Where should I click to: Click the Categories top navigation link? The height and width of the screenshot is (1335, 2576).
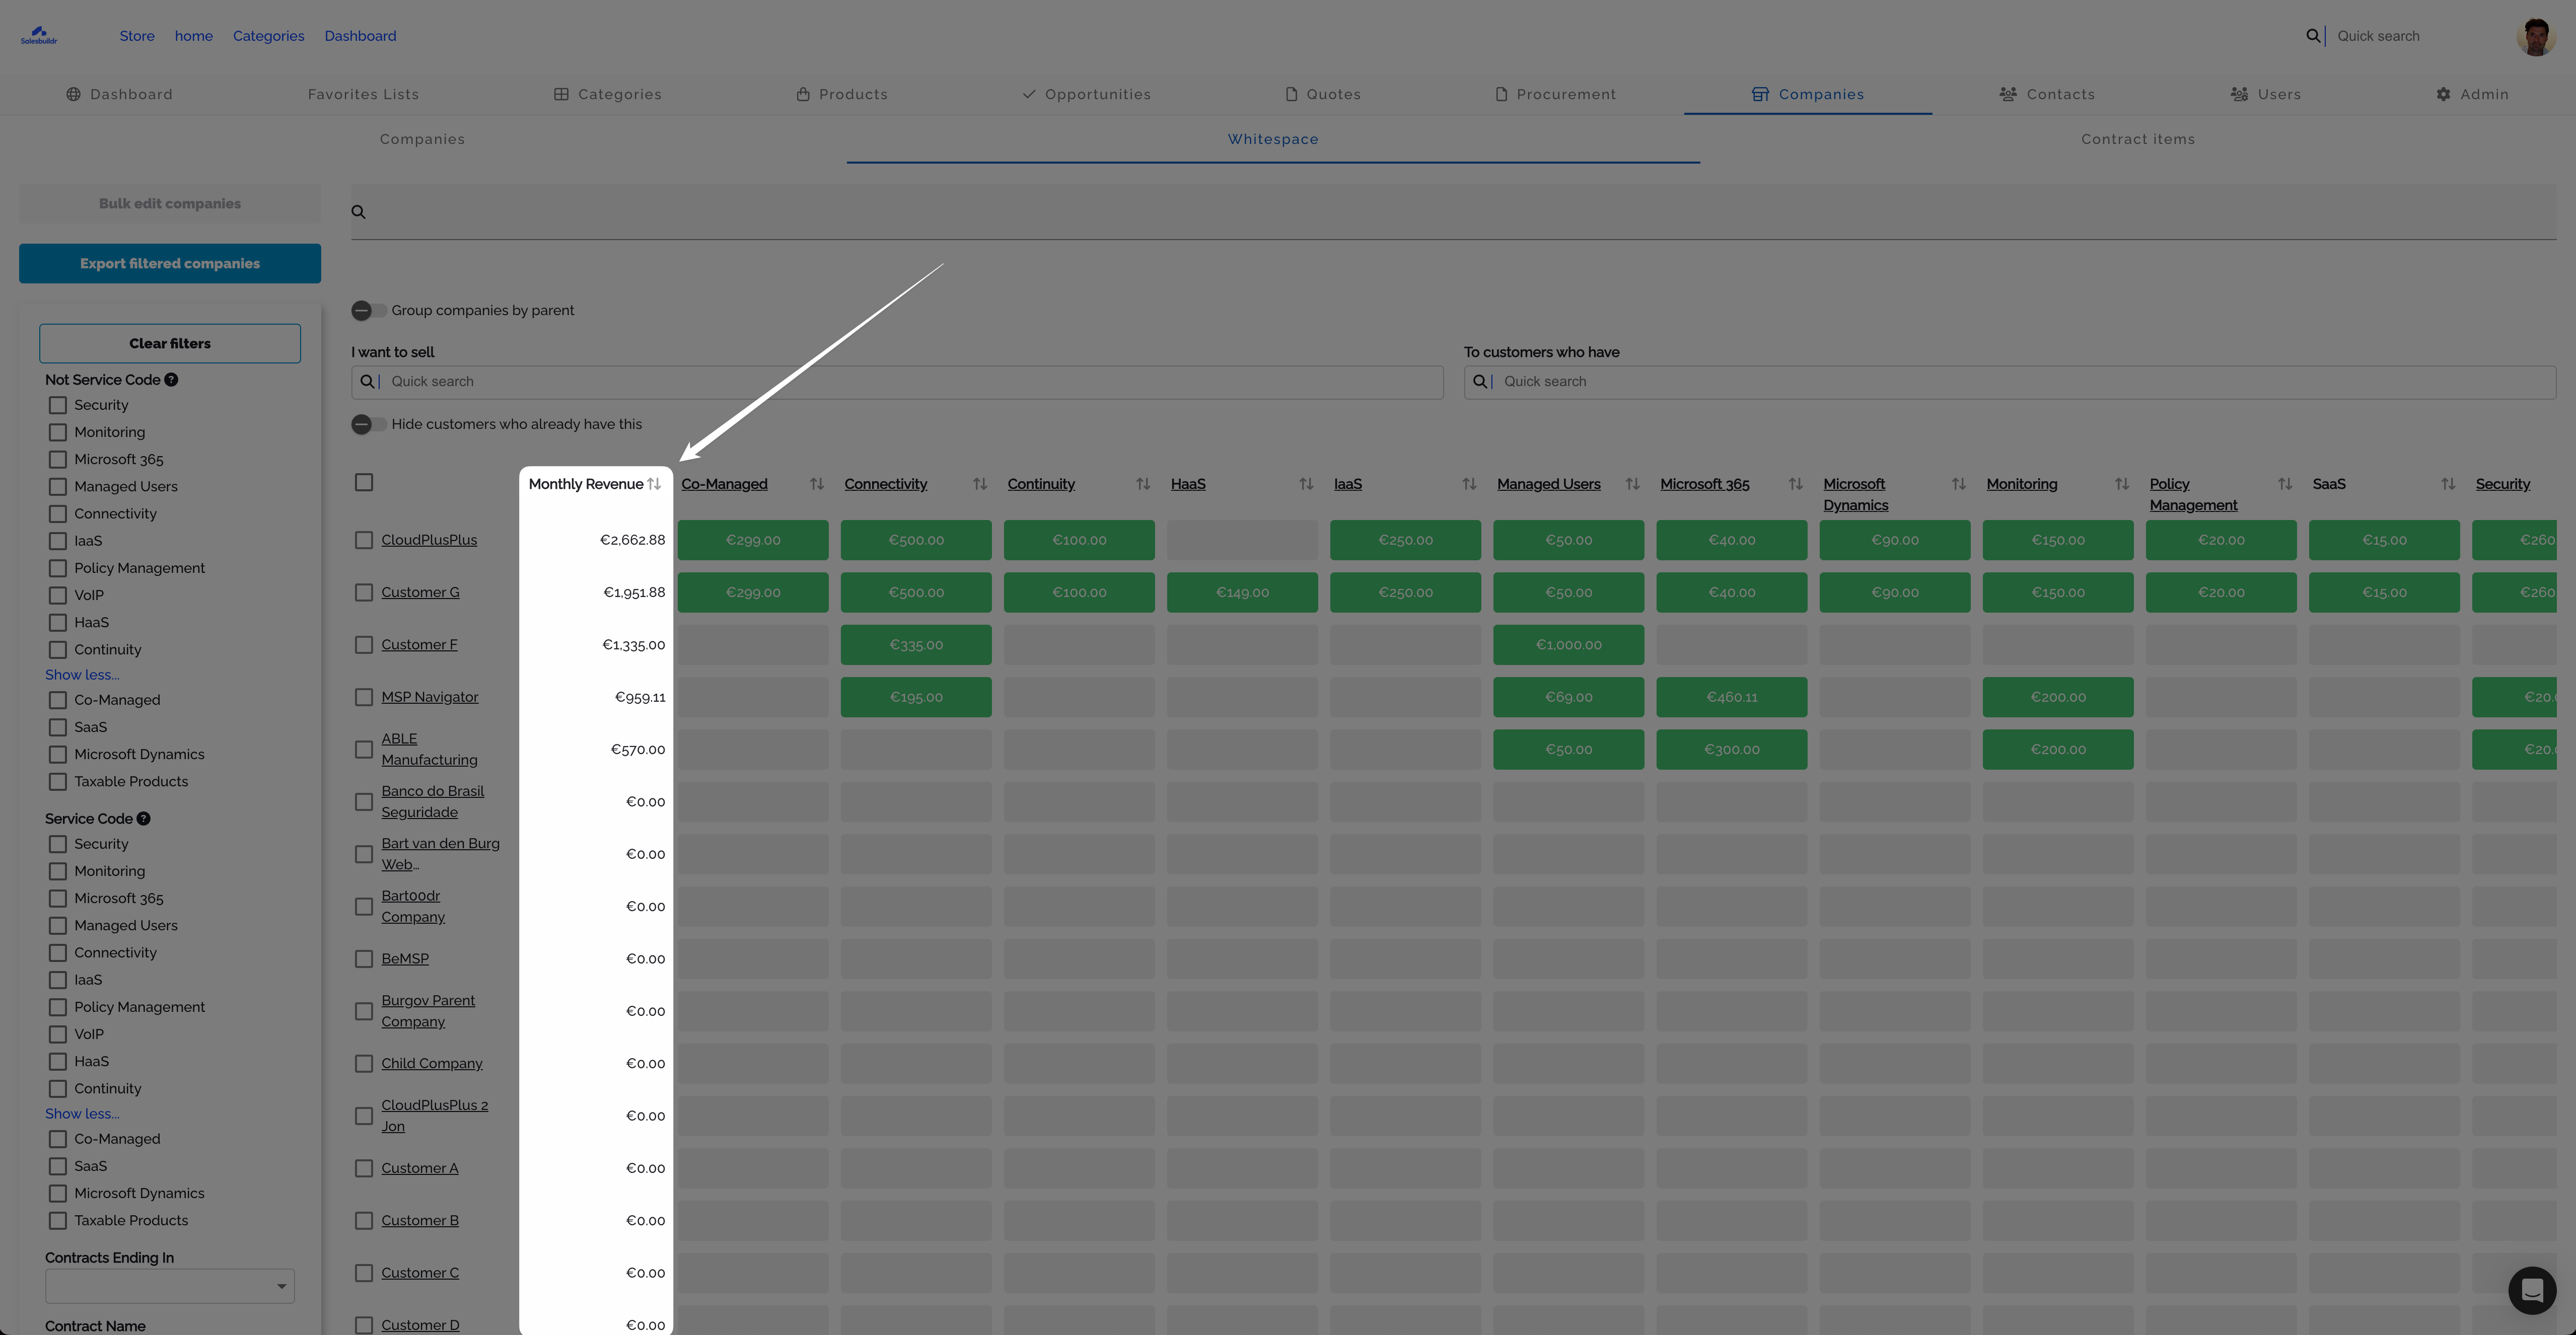[269, 36]
